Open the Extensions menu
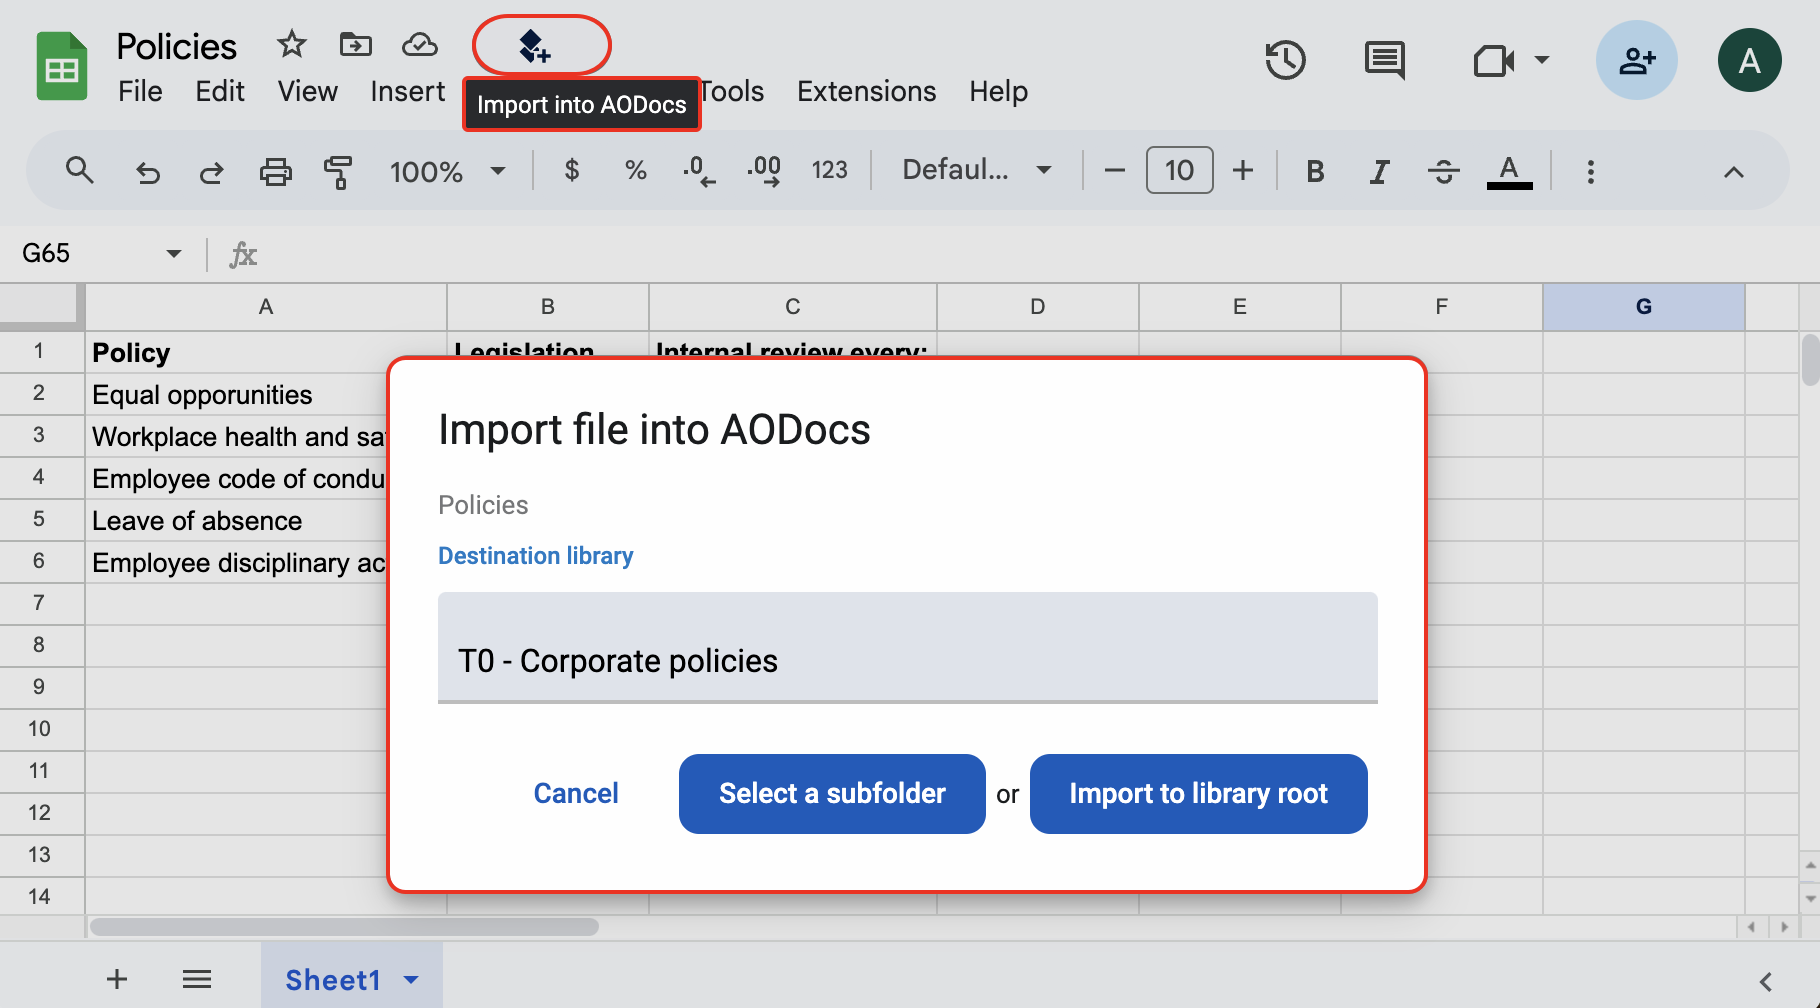The image size is (1820, 1008). coord(866,91)
